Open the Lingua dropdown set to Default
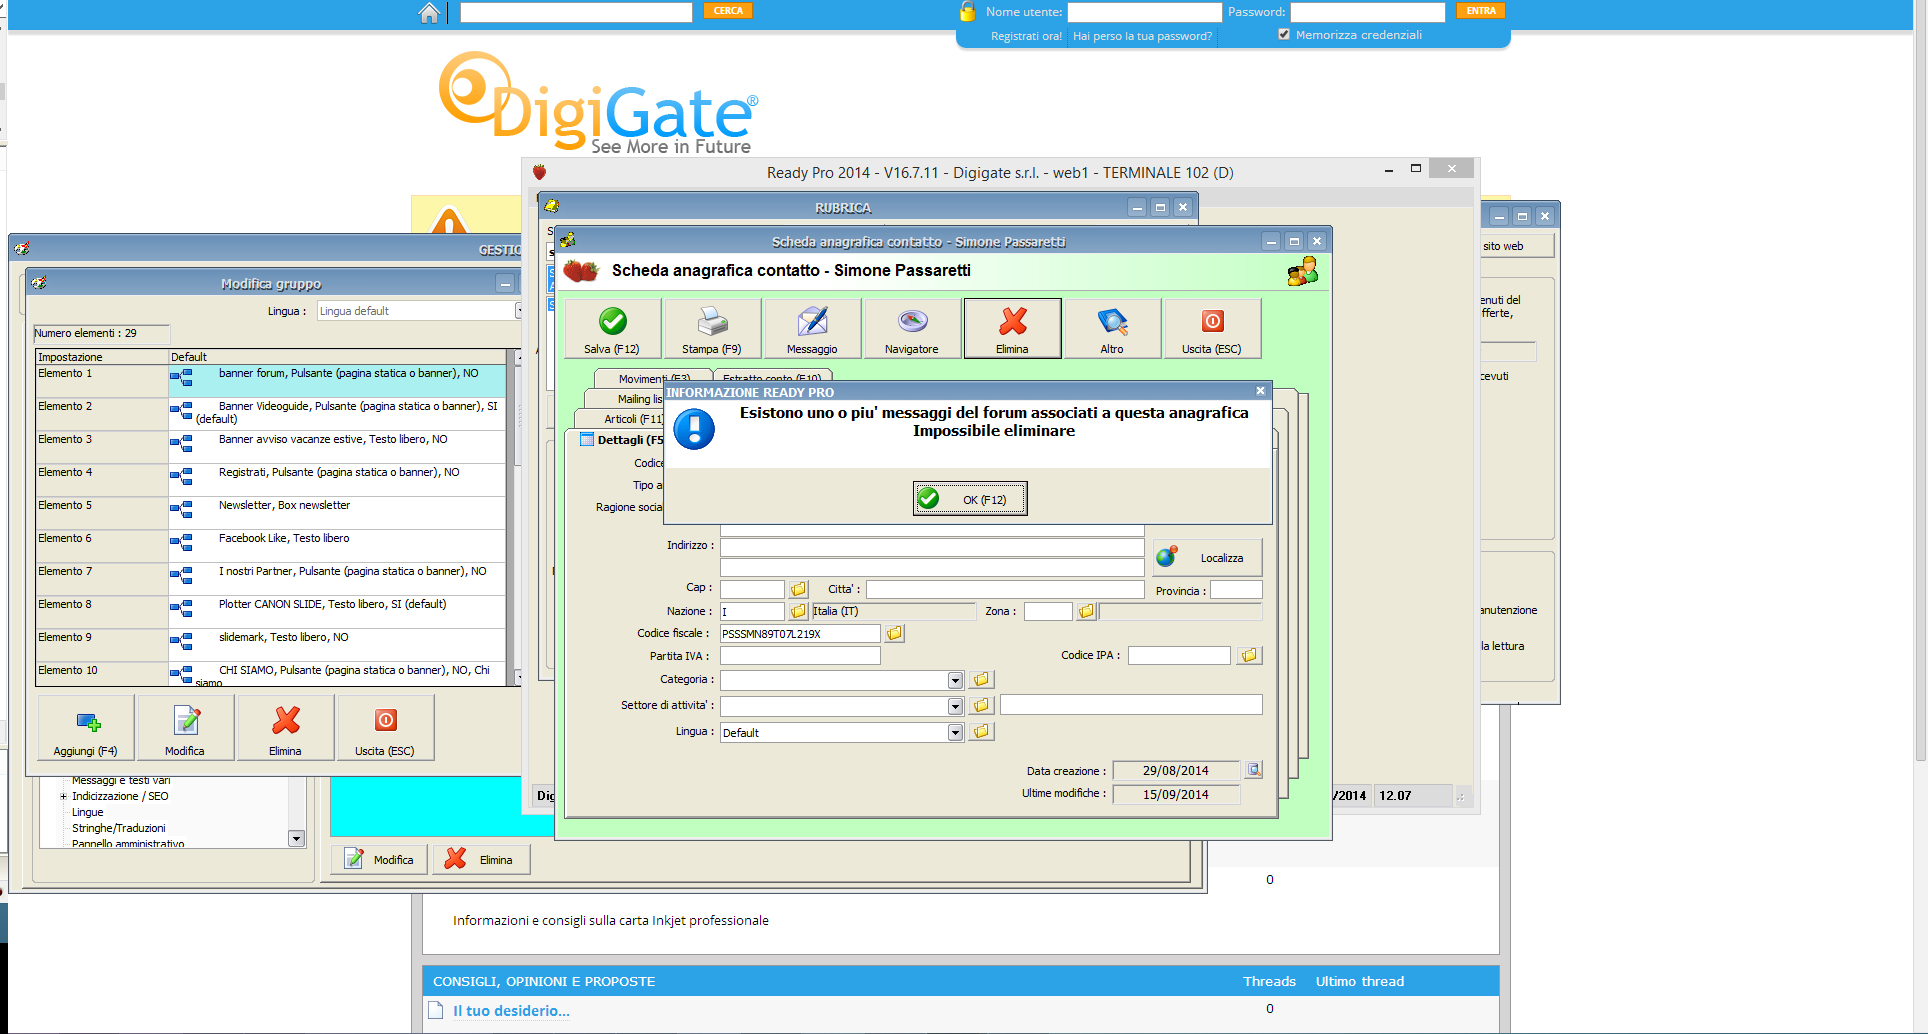1928x1034 pixels. [x=955, y=732]
